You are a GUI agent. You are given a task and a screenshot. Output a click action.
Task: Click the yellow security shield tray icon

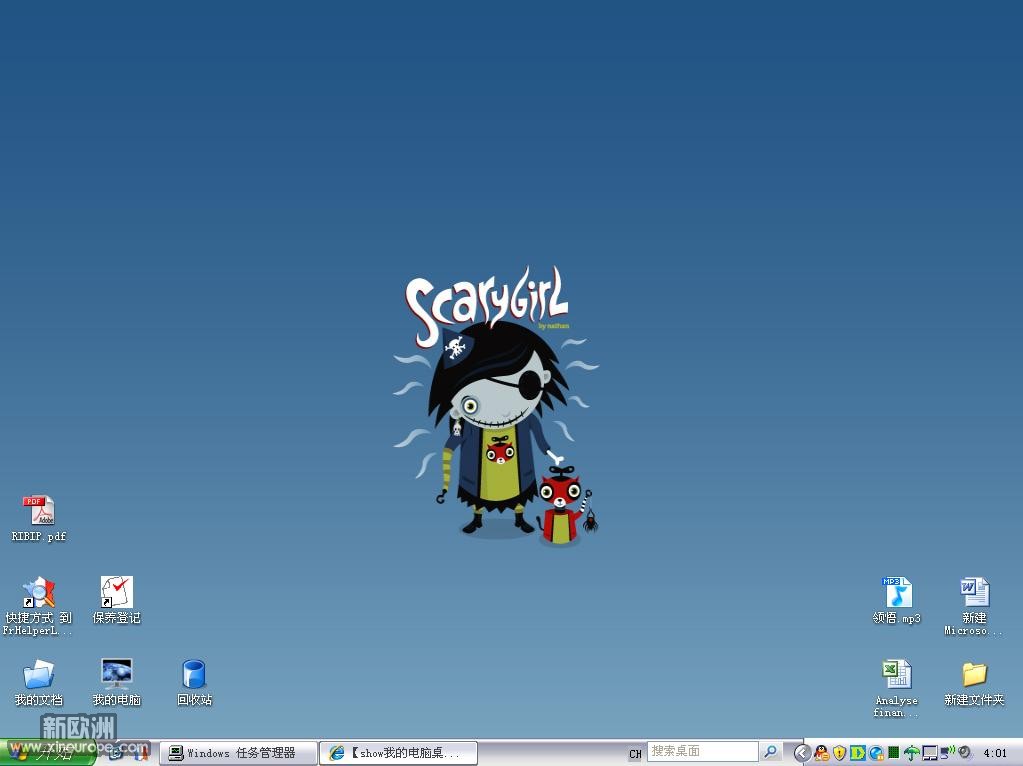click(840, 753)
